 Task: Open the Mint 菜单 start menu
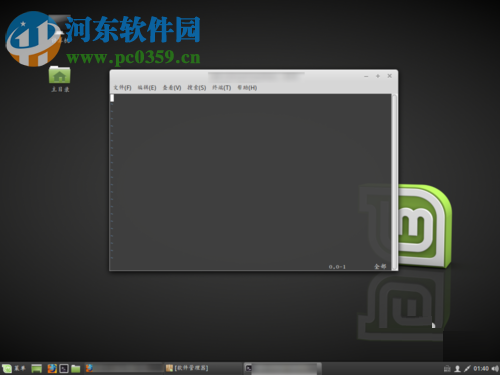click(x=14, y=368)
